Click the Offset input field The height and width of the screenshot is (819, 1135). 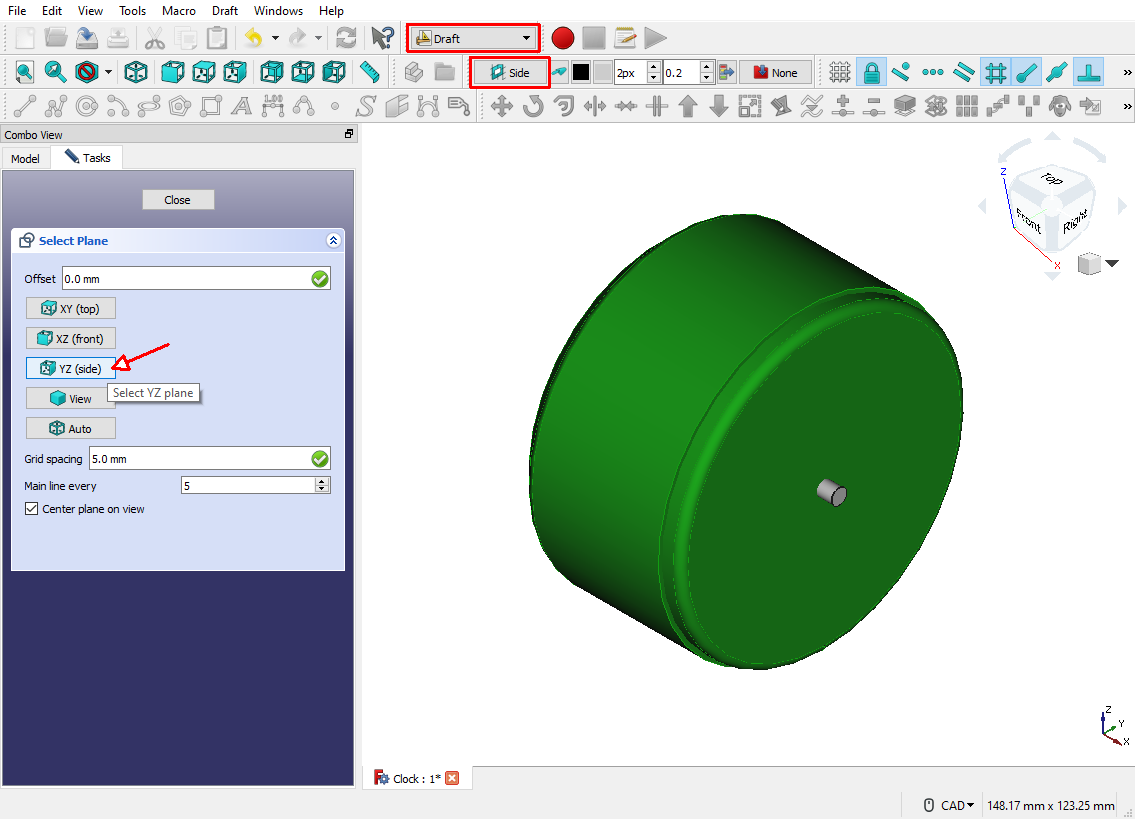tap(196, 279)
